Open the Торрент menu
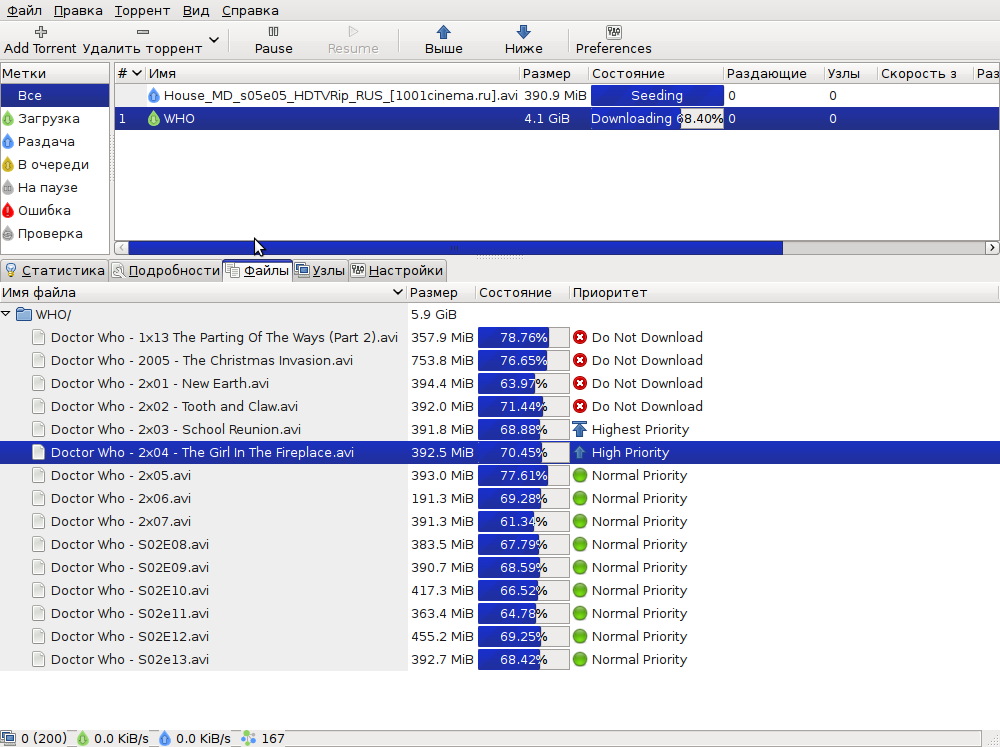Viewport: 1000px width, 747px height. click(x=142, y=11)
